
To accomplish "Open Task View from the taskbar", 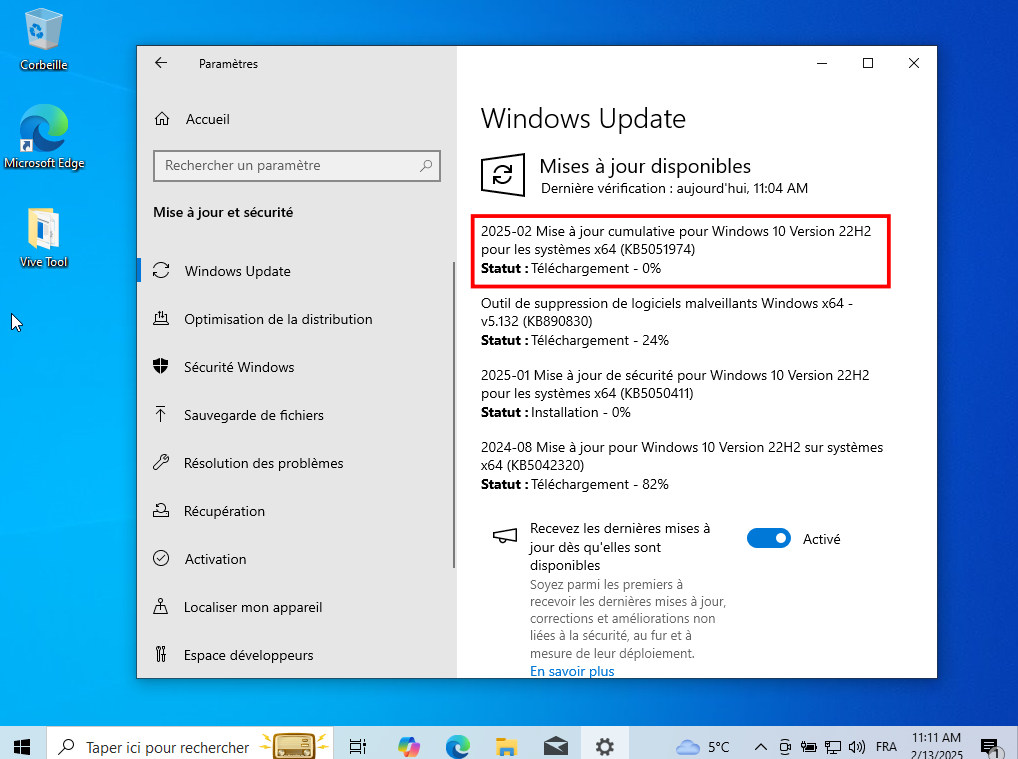I will coord(358,747).
